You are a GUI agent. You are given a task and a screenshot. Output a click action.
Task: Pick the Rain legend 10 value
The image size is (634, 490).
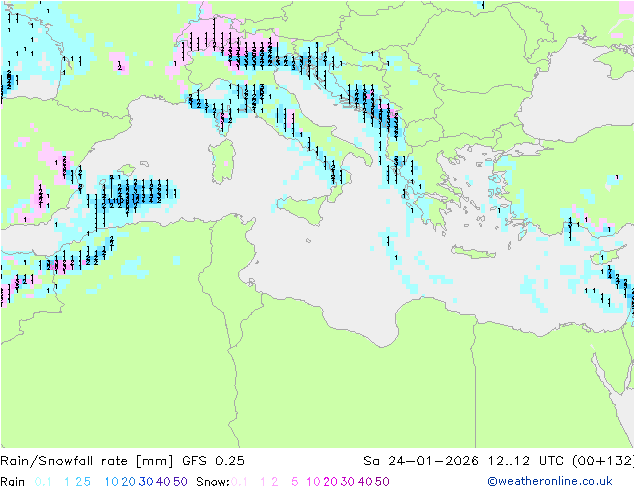pos(112,482)
